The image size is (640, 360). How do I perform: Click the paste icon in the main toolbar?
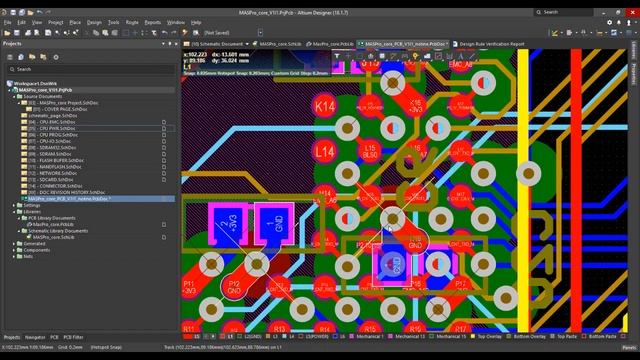pyautogui.click(x=105, y=33)
